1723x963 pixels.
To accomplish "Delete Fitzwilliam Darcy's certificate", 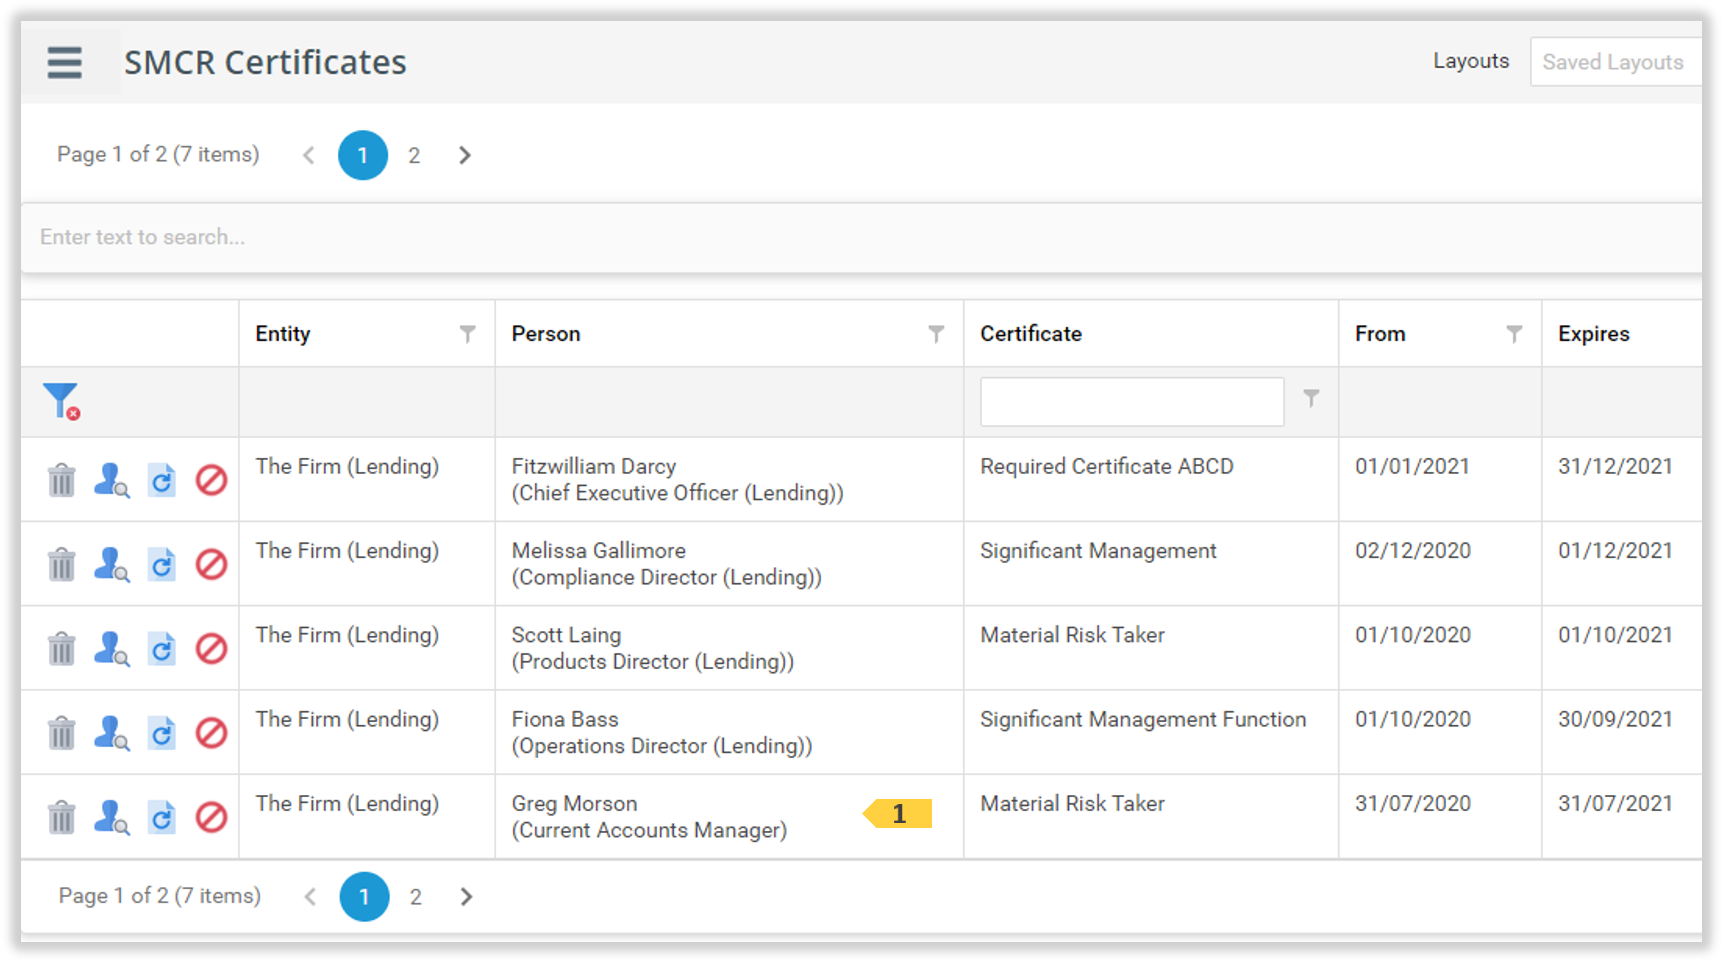I will point(62,480).
